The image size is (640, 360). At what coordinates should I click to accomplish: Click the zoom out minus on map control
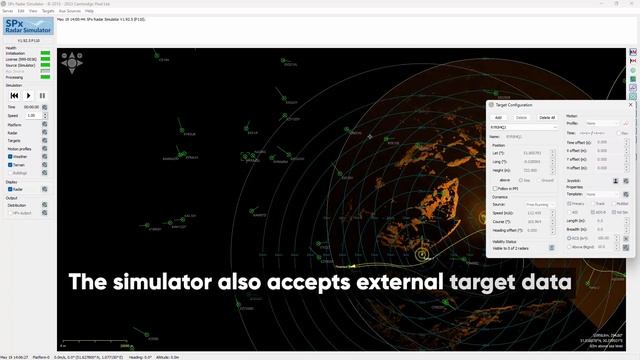64,56
